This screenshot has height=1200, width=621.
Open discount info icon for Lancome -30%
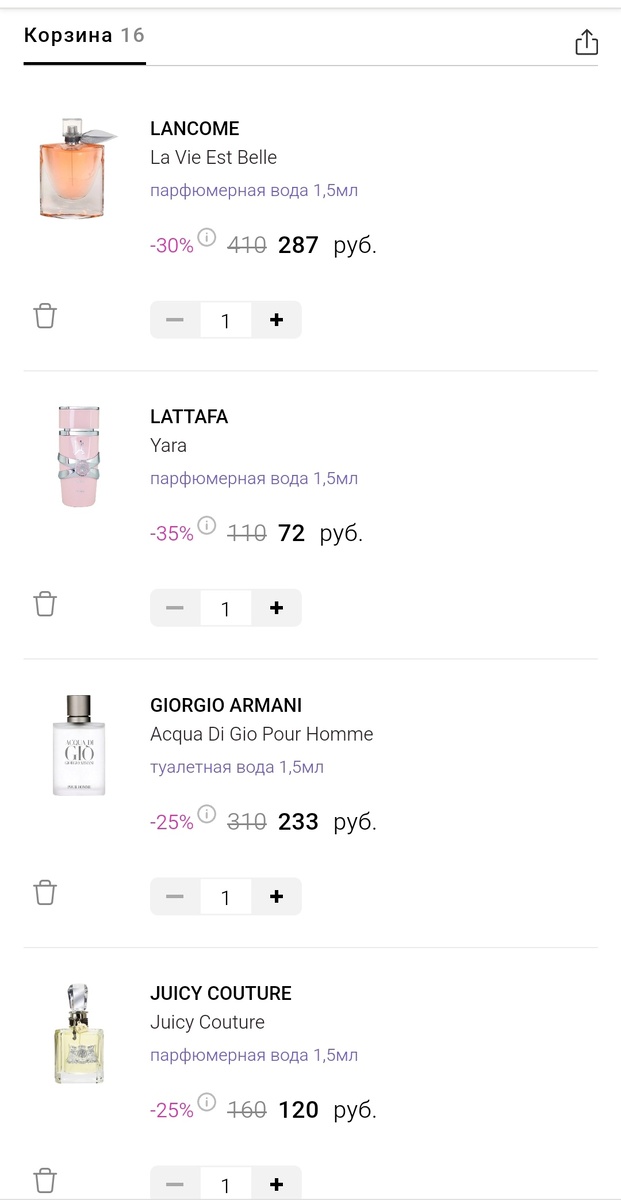tap(207, 237)
